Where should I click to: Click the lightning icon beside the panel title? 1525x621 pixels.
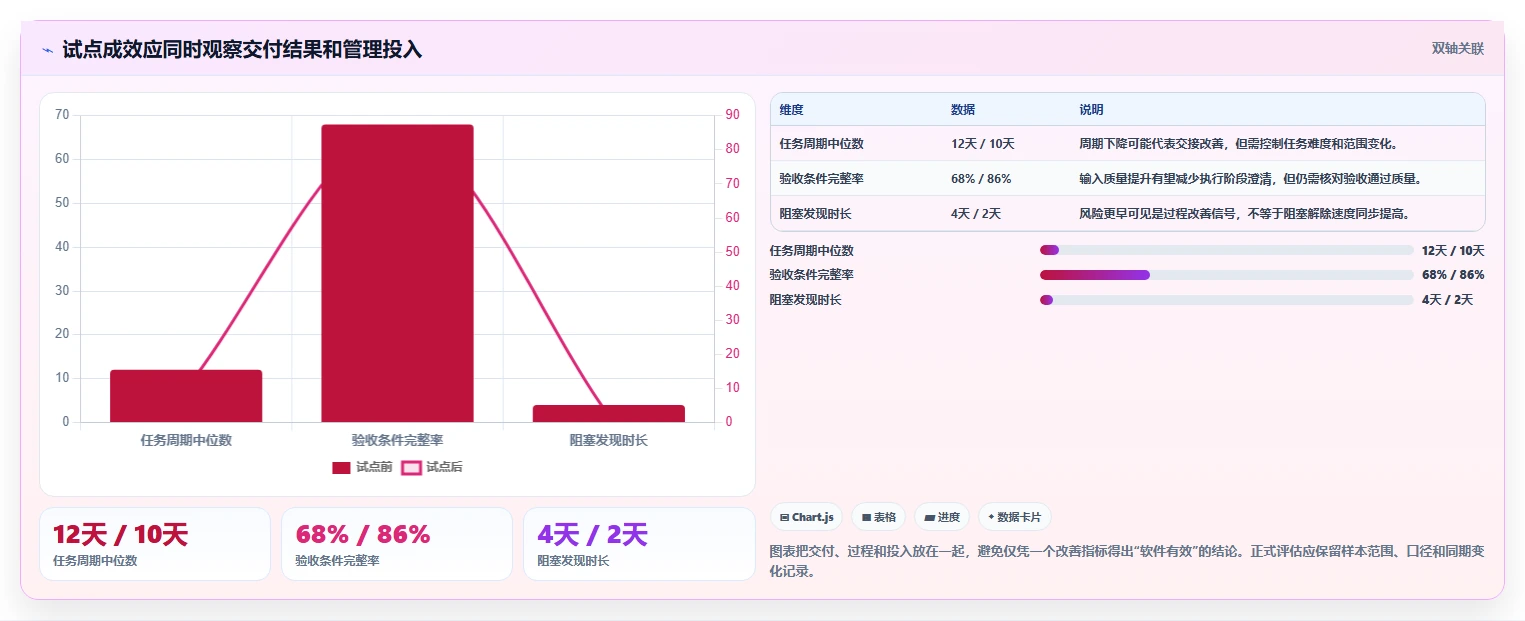click(x=47, y=50)
